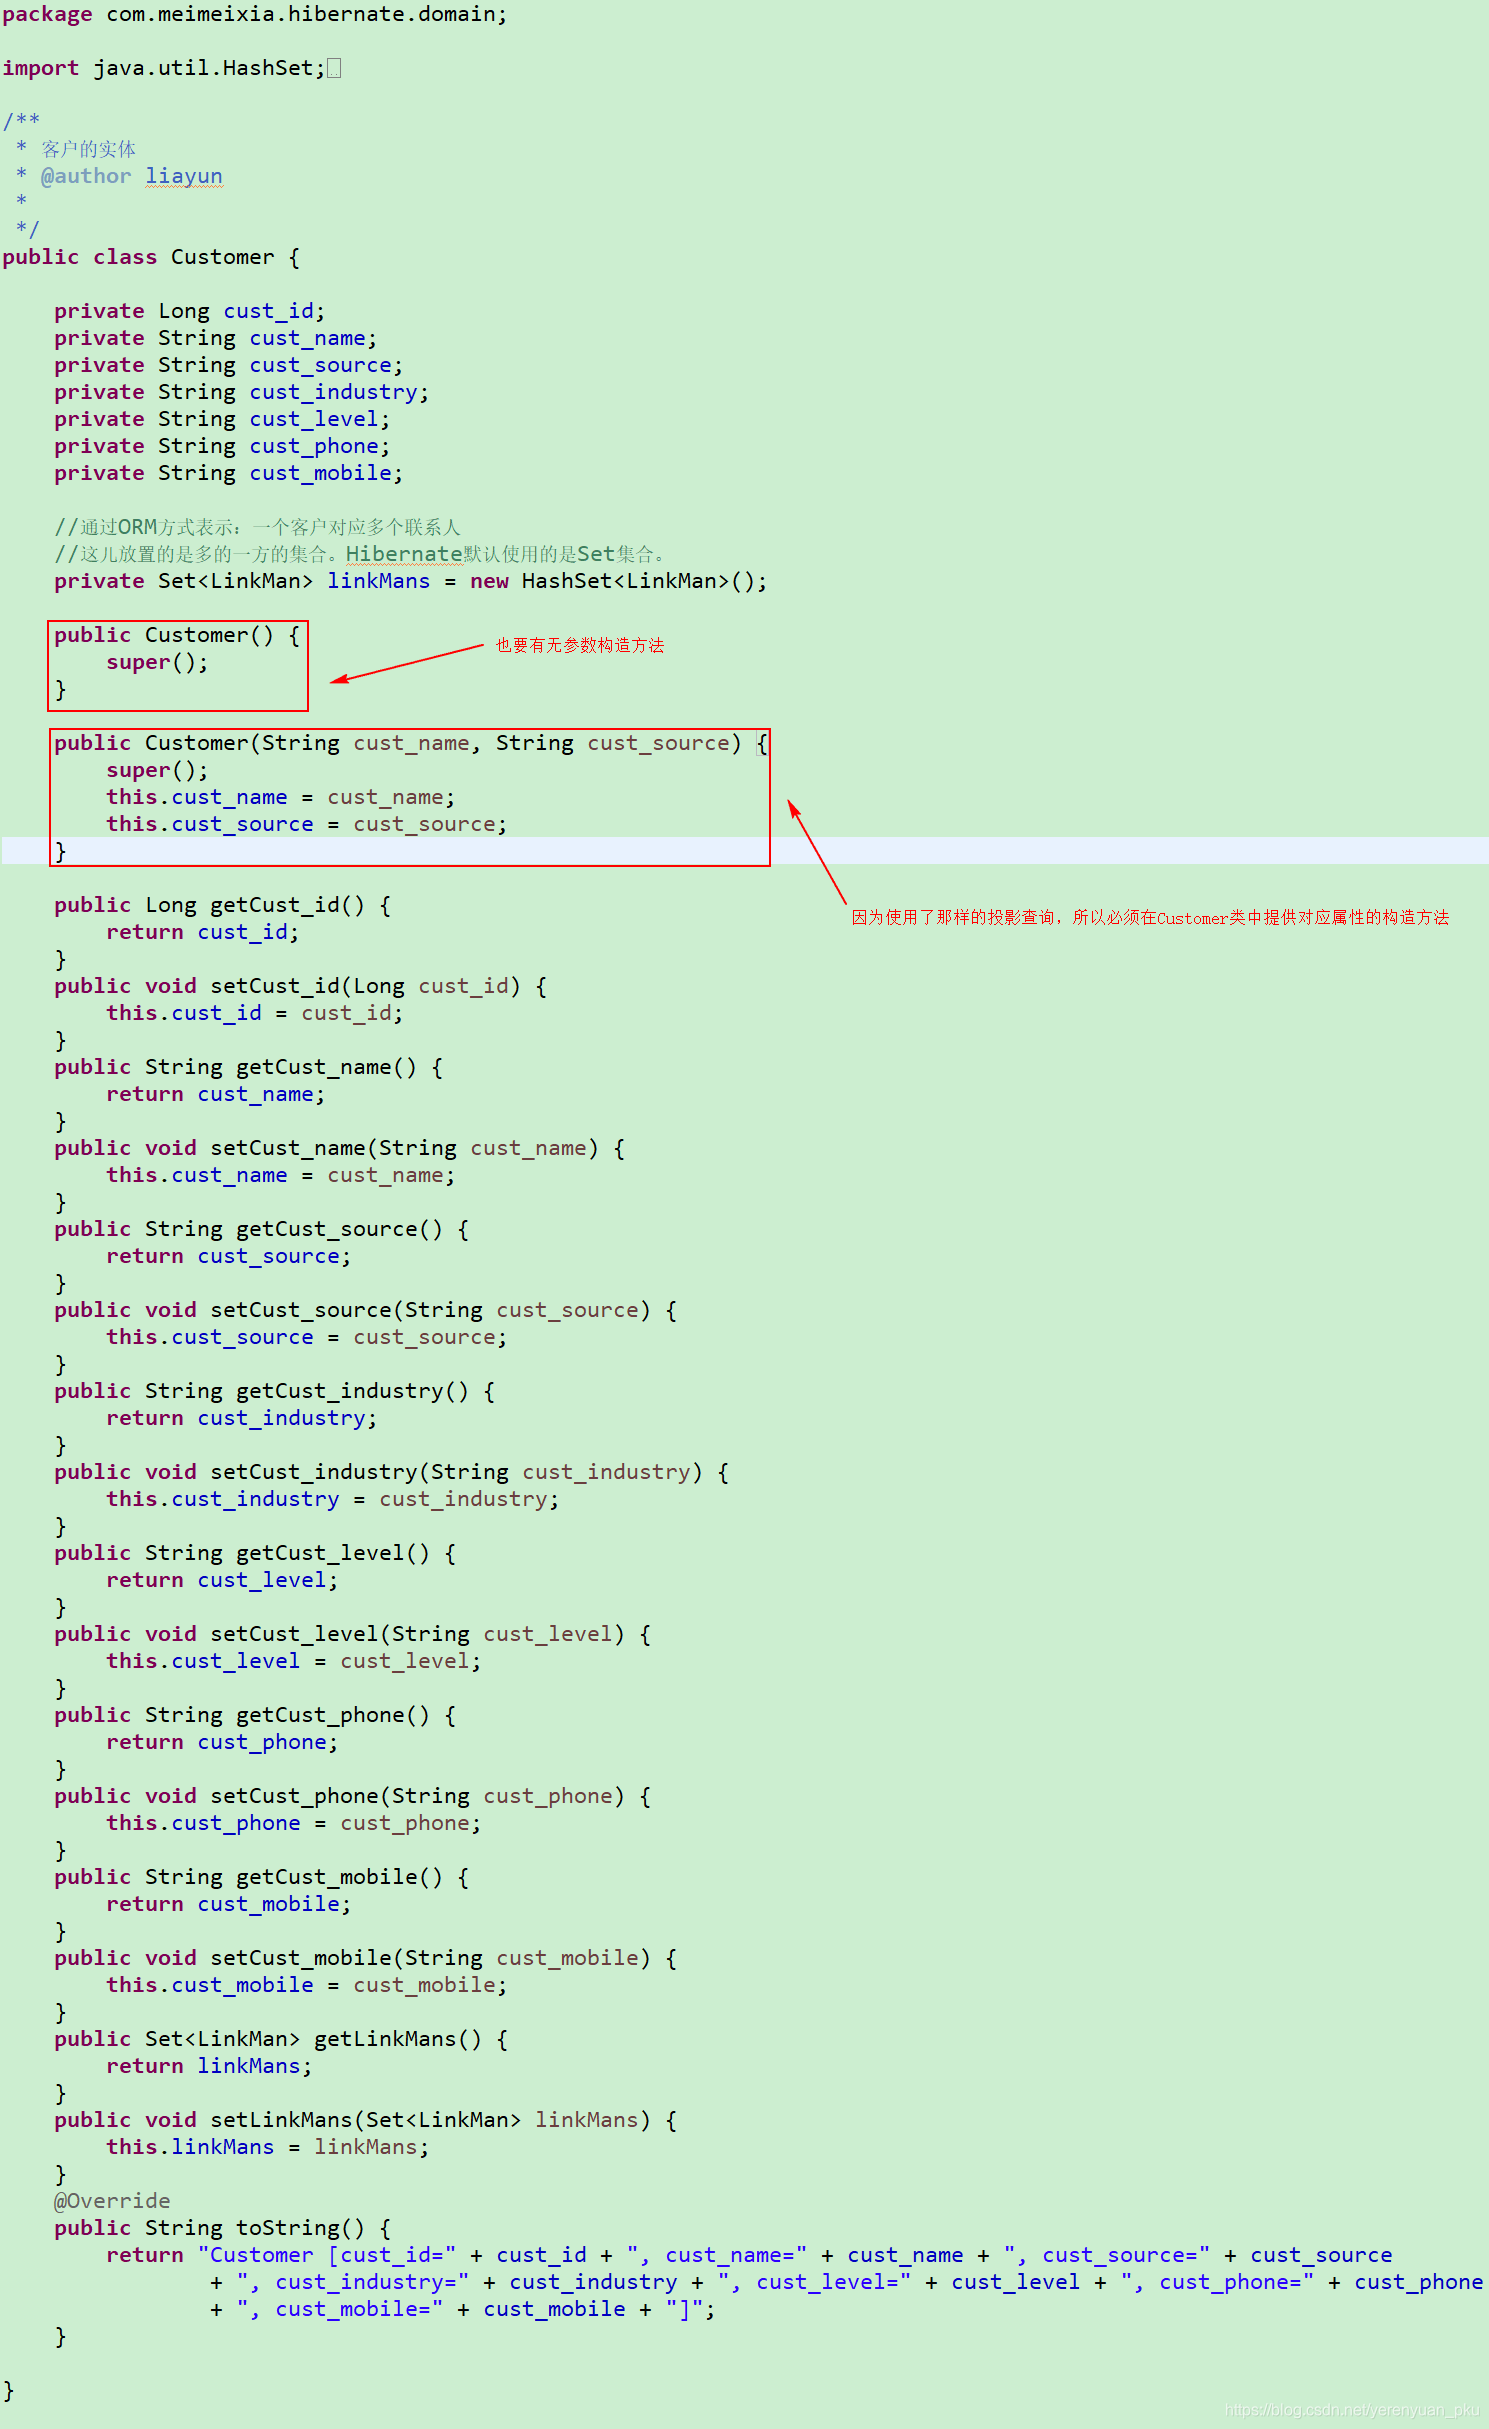Select the 'private String cust_phone;' field line

pyautogui.click(x=222, y=446)
